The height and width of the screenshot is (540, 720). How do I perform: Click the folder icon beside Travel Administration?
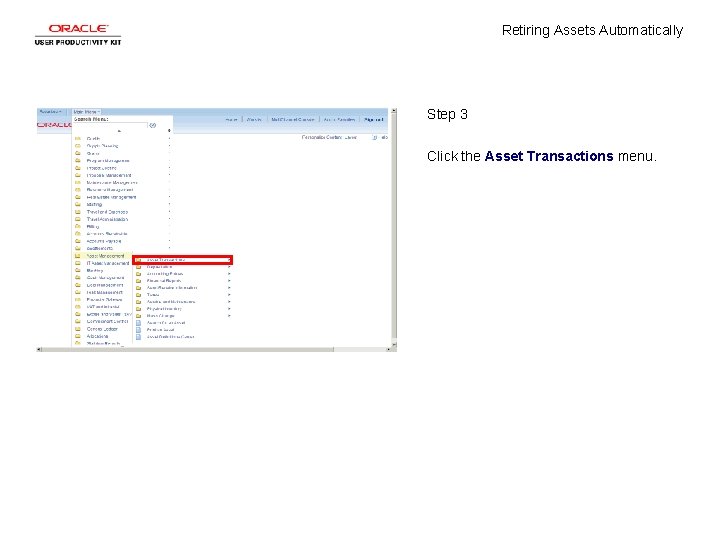click(x=78, y=219)
